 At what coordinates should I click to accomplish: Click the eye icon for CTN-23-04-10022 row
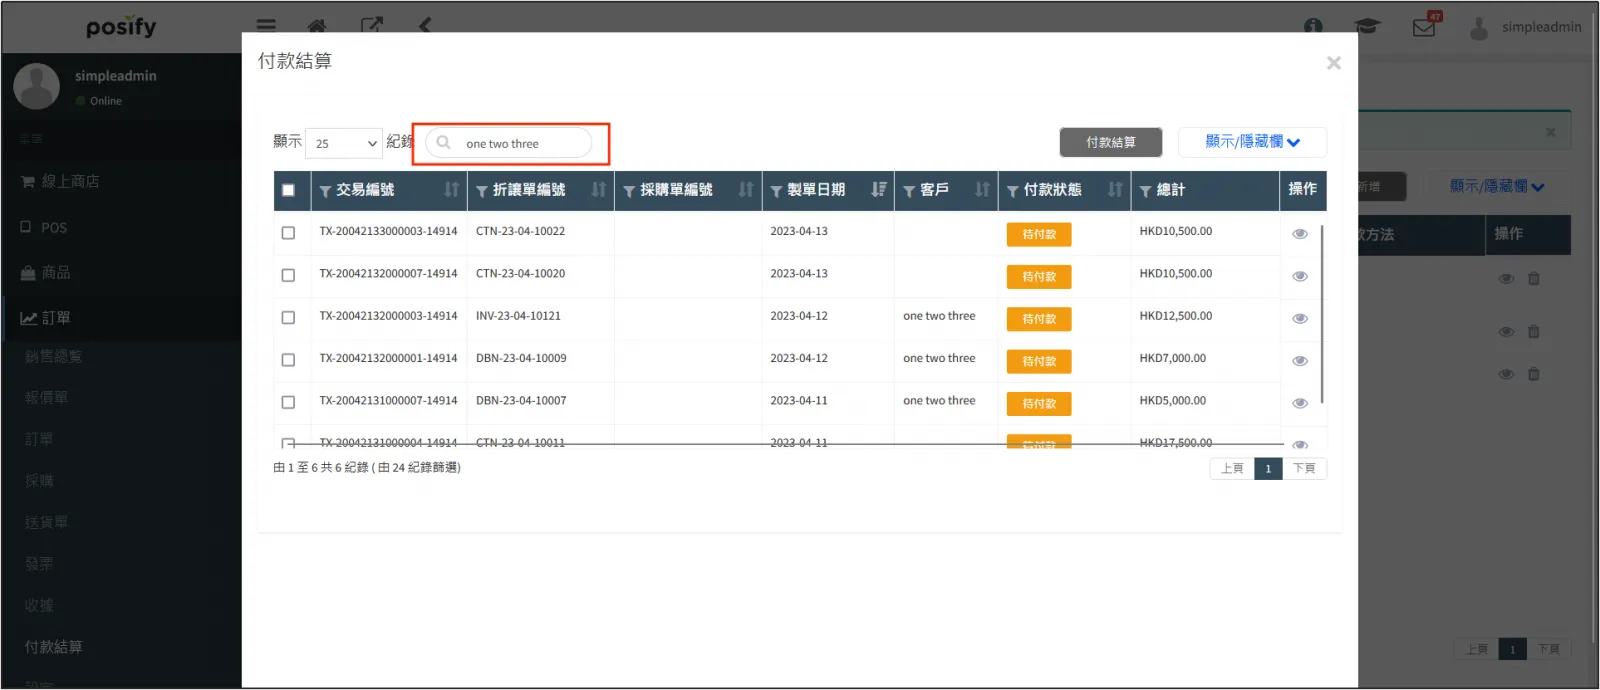(1299, 234)
